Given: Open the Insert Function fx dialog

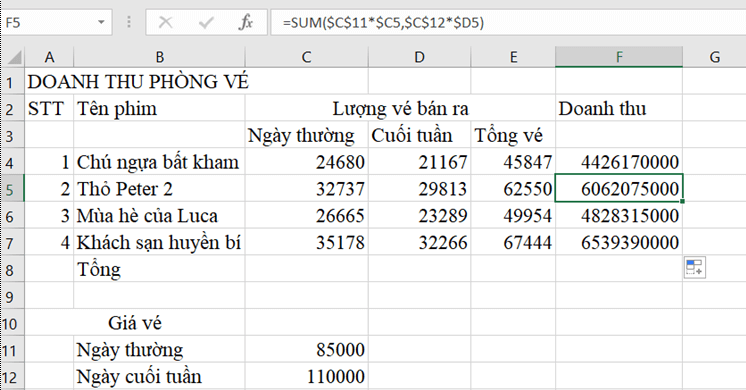Looking at the screenshot, I should 245,22.
